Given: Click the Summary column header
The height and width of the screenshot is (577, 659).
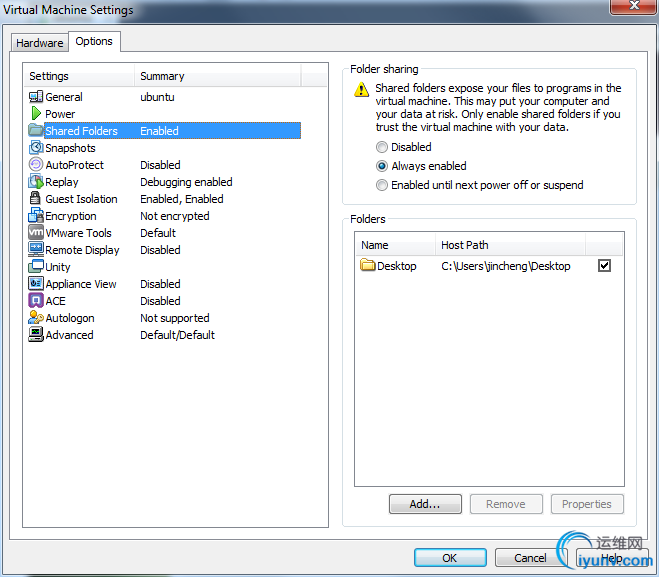Looking at the screenshot, I should (x=218, y=76).
